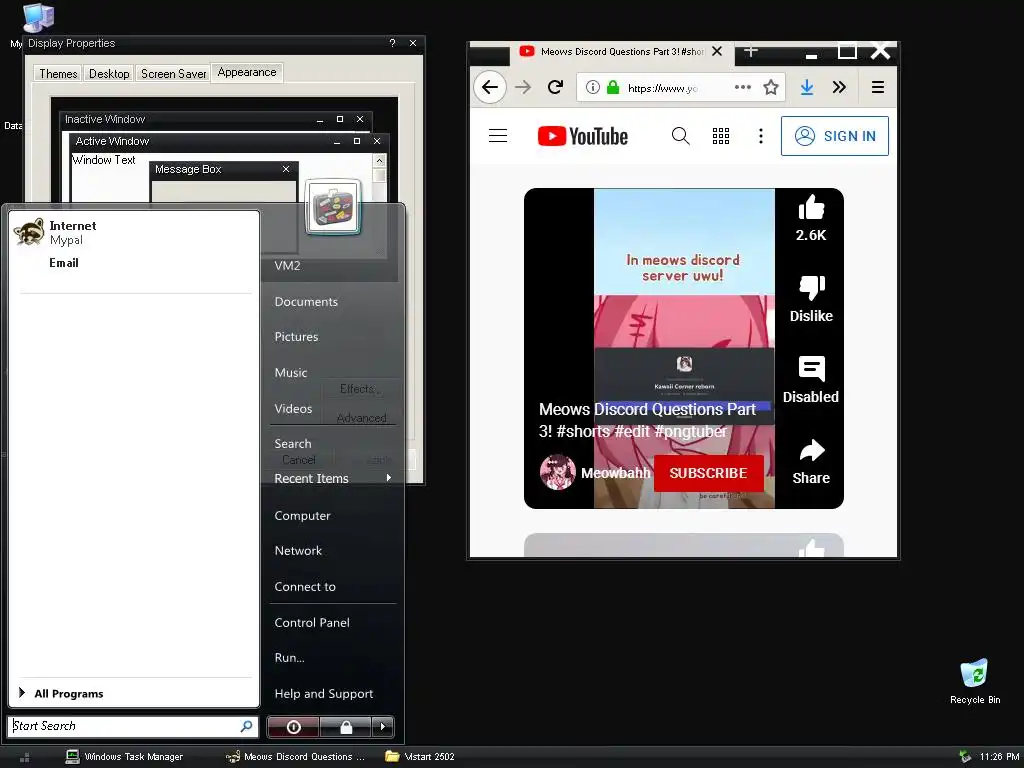This screenshot has height=768, width=1024.
Task: Open the Meowbahh channel avatar
Action: click(557, 472)
